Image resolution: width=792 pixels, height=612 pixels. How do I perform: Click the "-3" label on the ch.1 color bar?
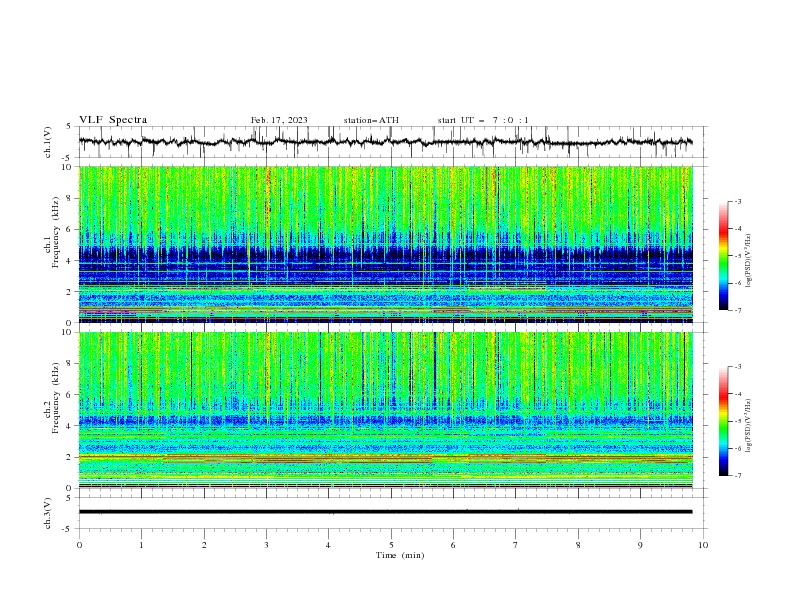tap(738, 201)
